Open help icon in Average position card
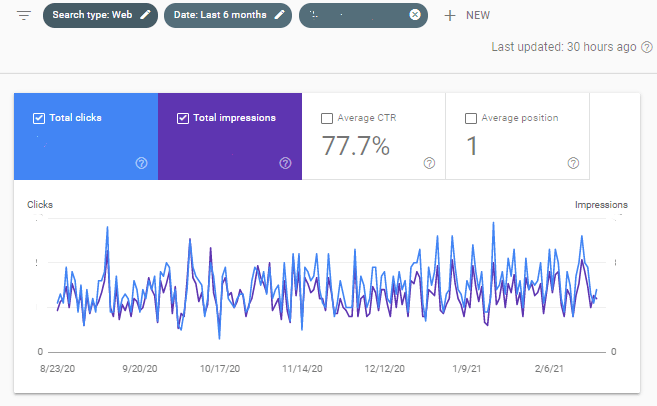Image resolution: width=657 pixels, height=406 pixels. 573,163
